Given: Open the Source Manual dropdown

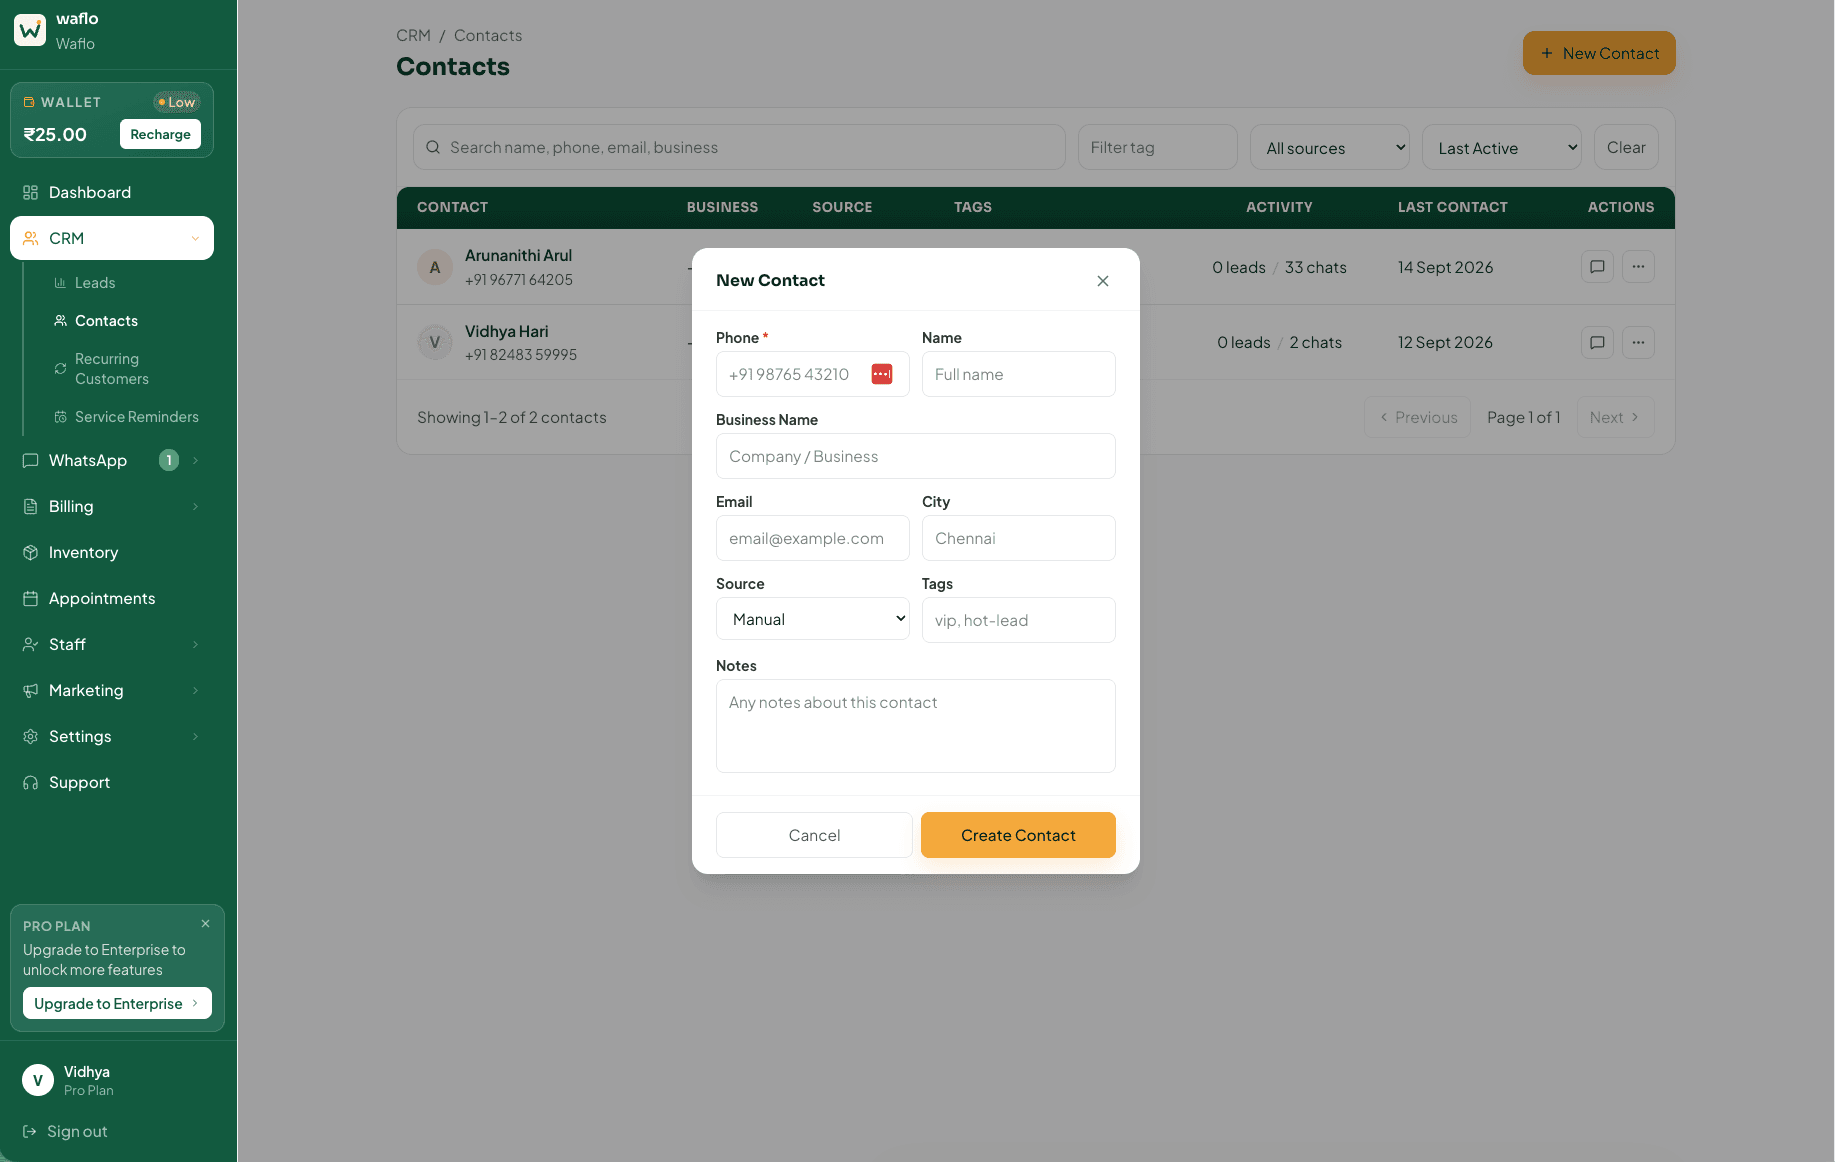Looking at the screenshot, I should (x=813, y=619).
